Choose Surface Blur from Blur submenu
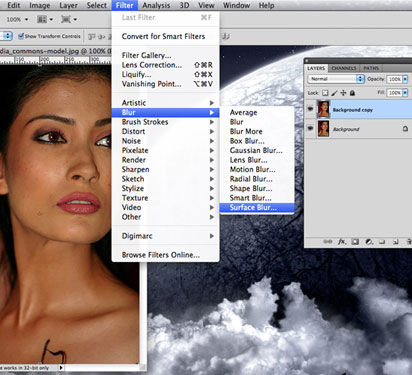 pos(257,208)
